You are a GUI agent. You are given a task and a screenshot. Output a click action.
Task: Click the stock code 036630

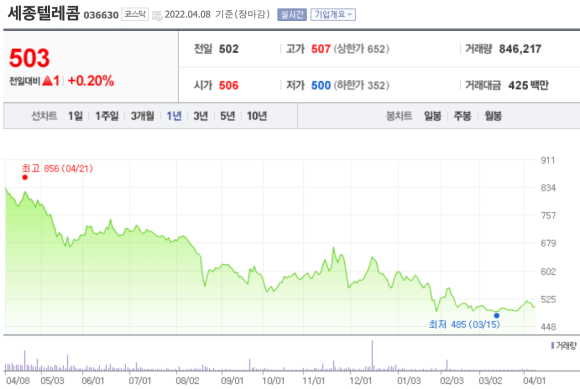(101, 15)
